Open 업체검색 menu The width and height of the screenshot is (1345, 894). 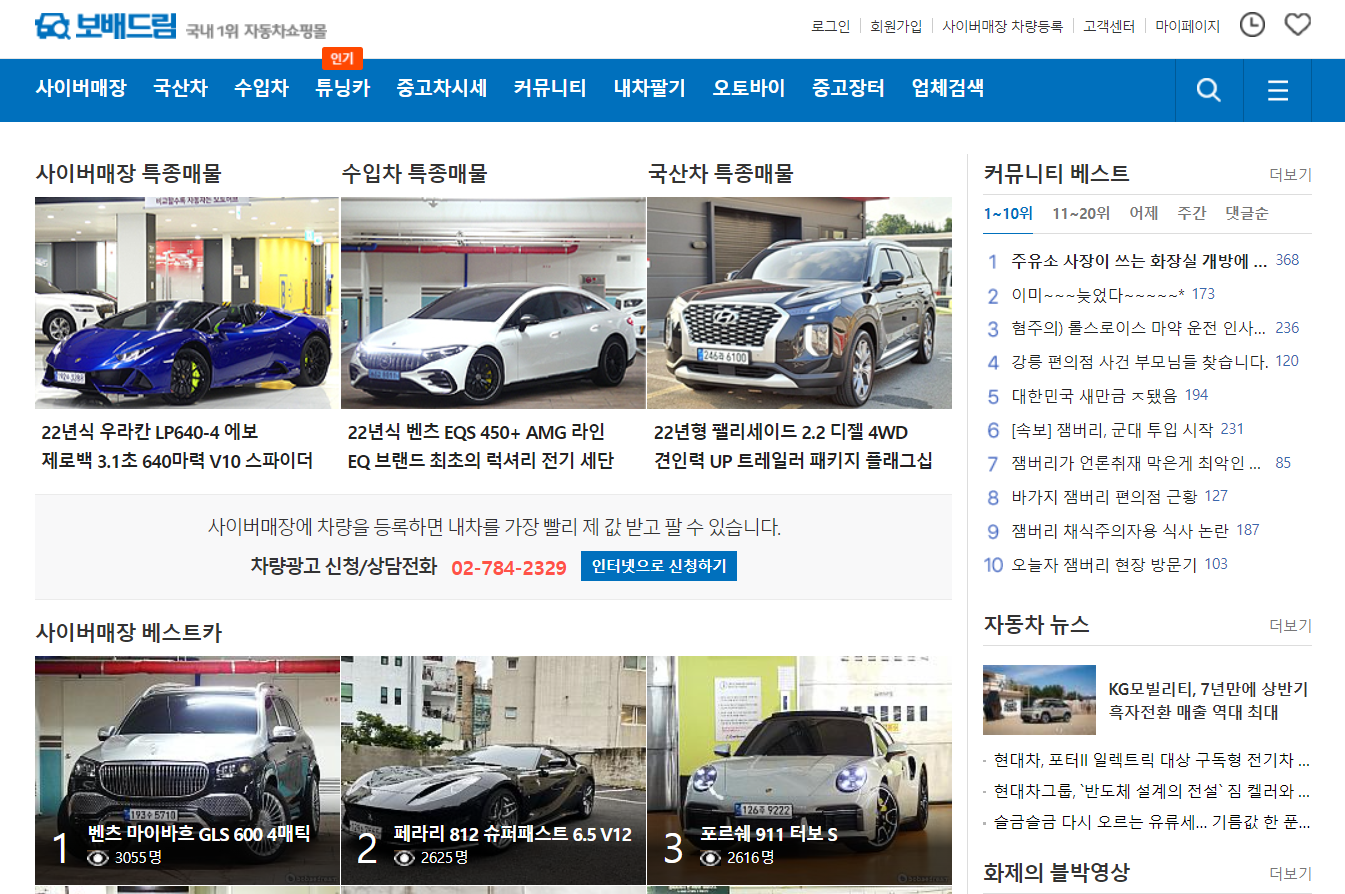[x=948, y=88]
